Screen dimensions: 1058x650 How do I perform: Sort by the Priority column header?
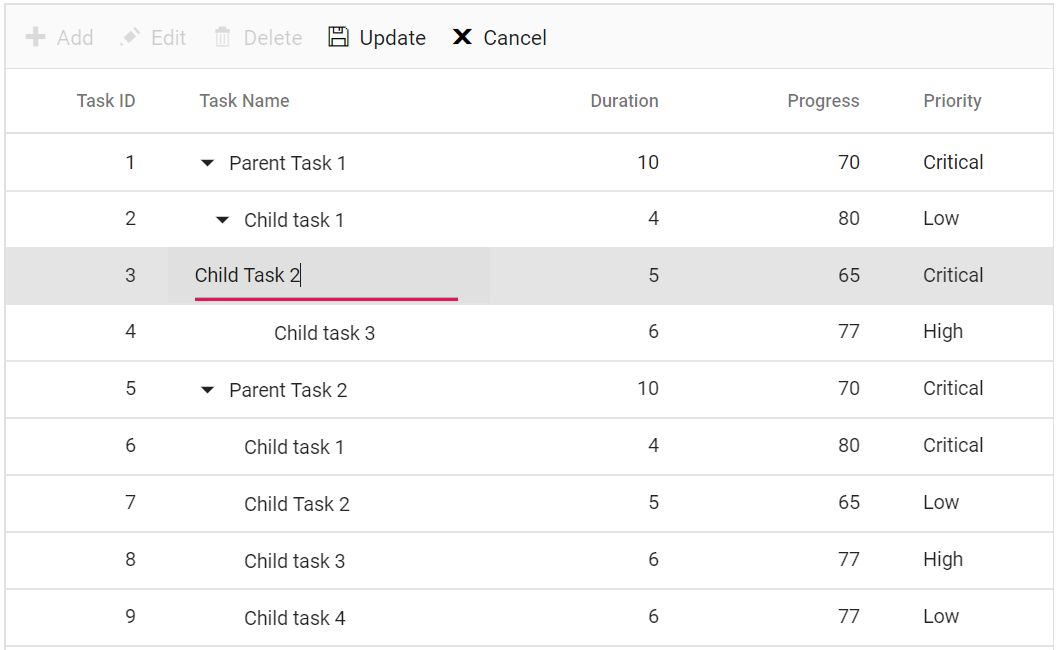click(x=952, y=100)
